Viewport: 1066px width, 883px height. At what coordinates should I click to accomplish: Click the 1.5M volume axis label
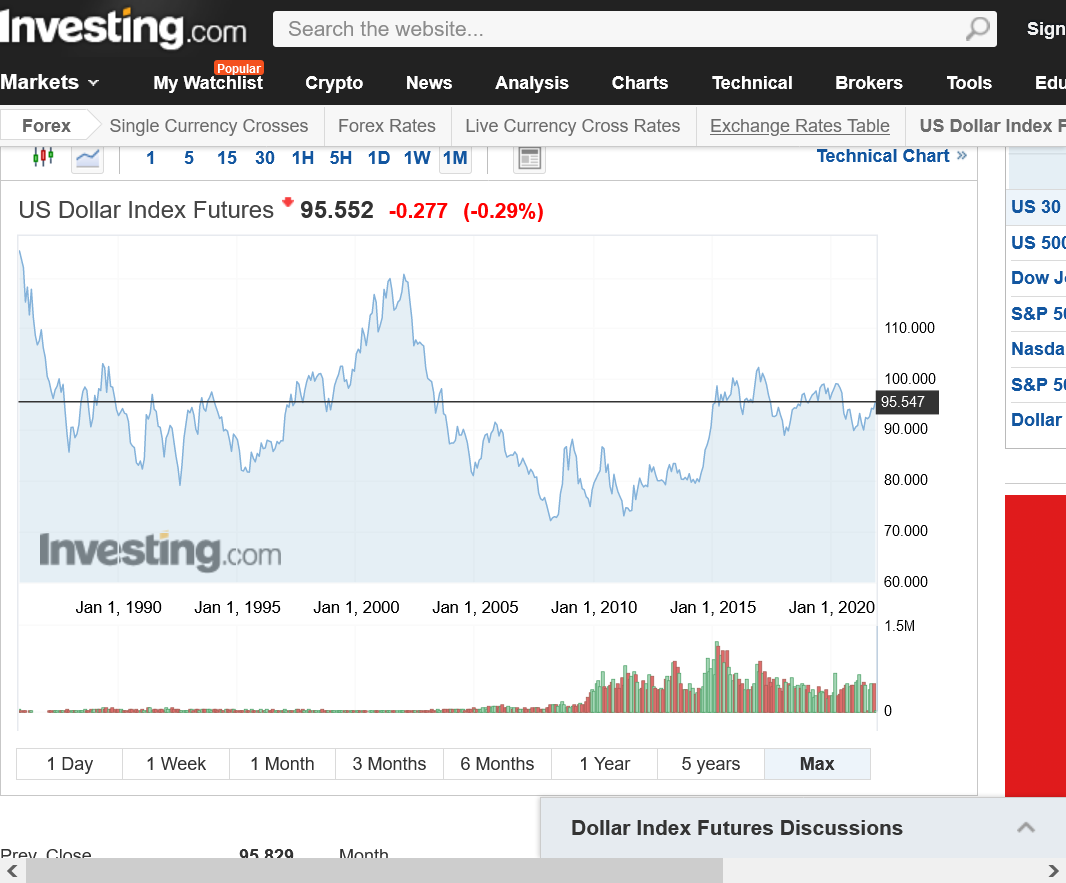click(x=899, y=625)
